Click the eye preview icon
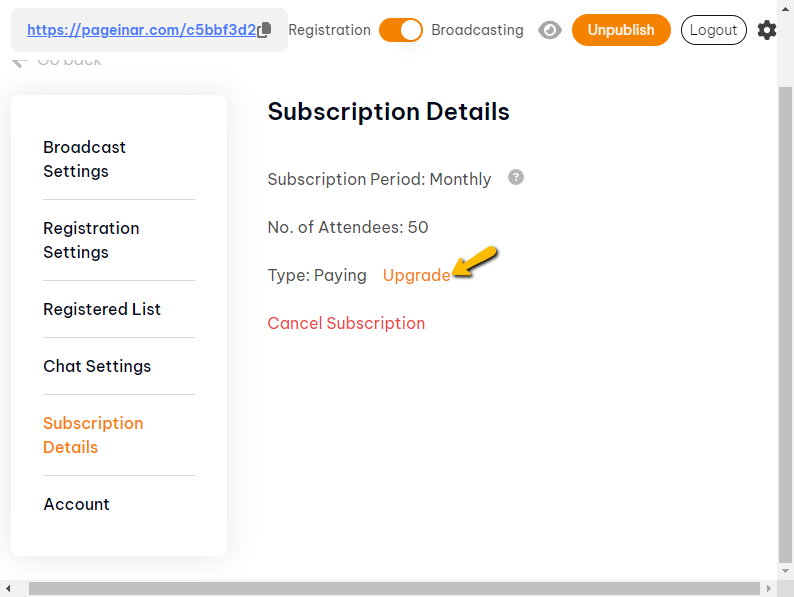 [x=549, y=30]
